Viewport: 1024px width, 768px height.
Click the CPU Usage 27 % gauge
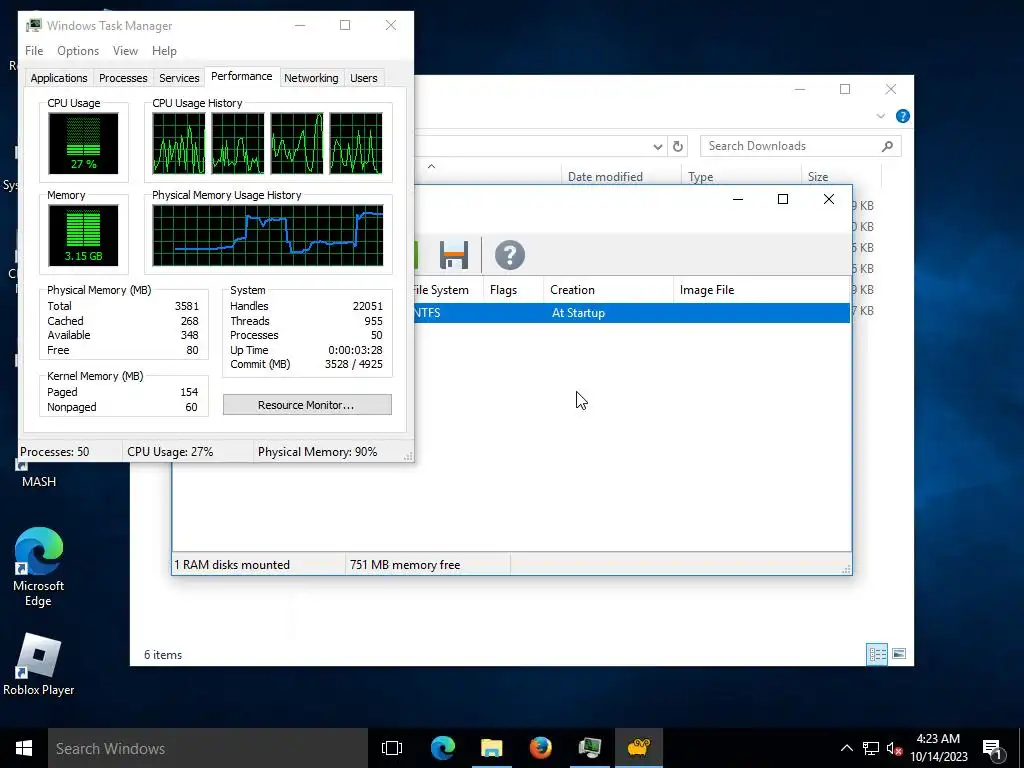point(83,144)
